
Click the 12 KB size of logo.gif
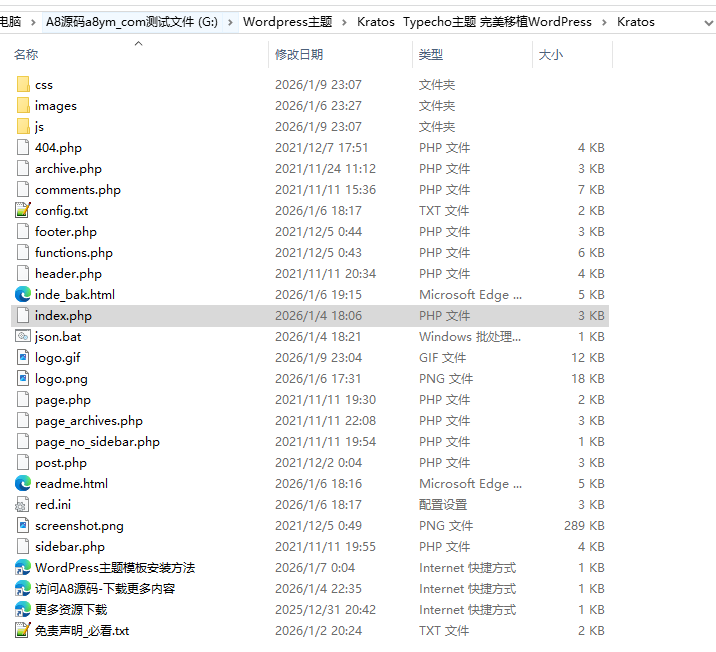coord(588,358)
